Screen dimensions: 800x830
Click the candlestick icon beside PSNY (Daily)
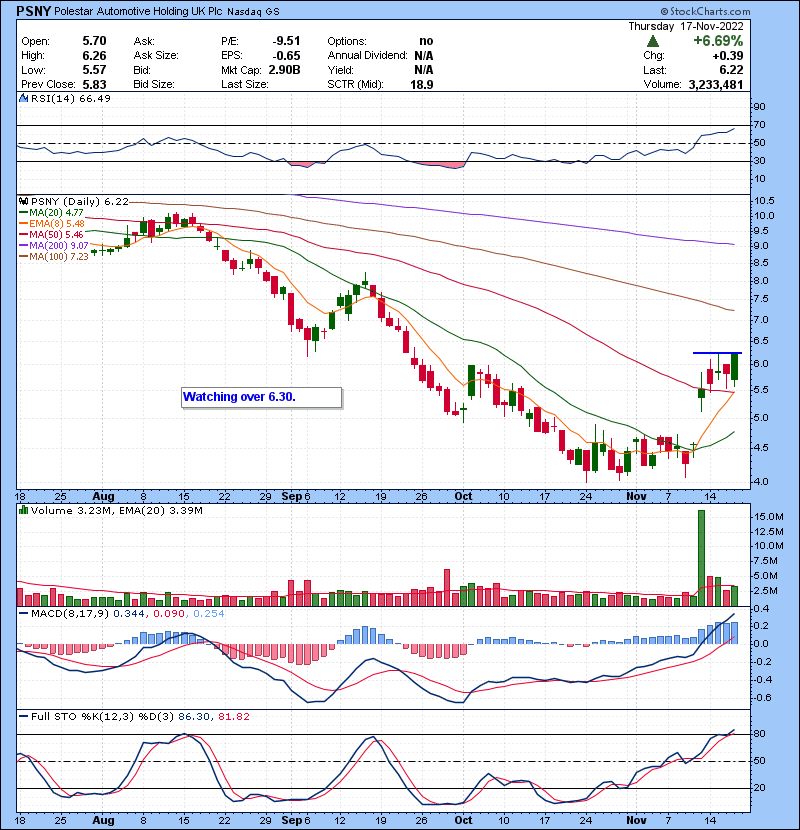pos(23,202)
